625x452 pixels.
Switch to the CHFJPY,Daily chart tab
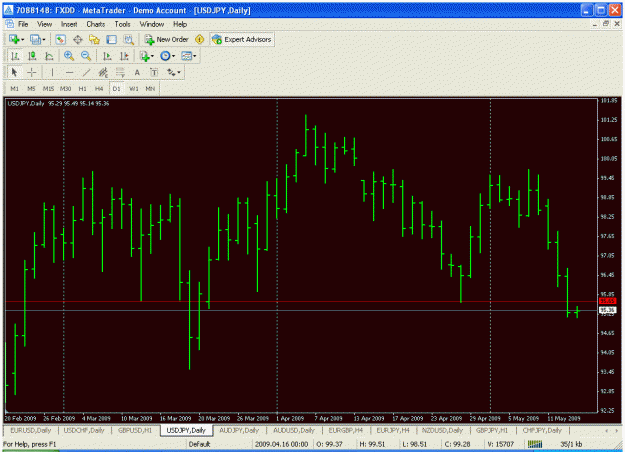point(542,430)
